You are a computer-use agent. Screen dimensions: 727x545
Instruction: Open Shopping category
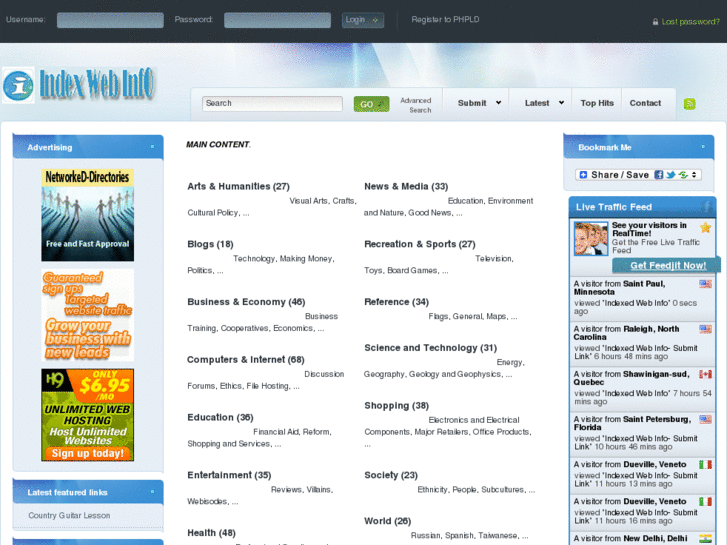pos(396,406)
